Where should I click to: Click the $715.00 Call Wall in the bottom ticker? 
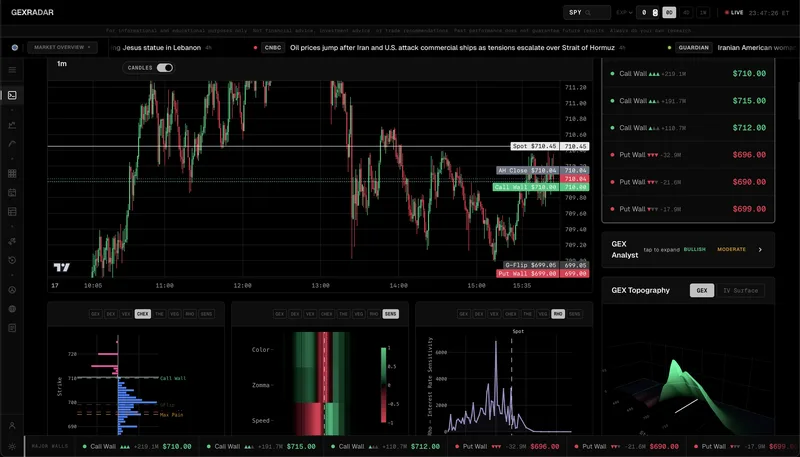264,446
